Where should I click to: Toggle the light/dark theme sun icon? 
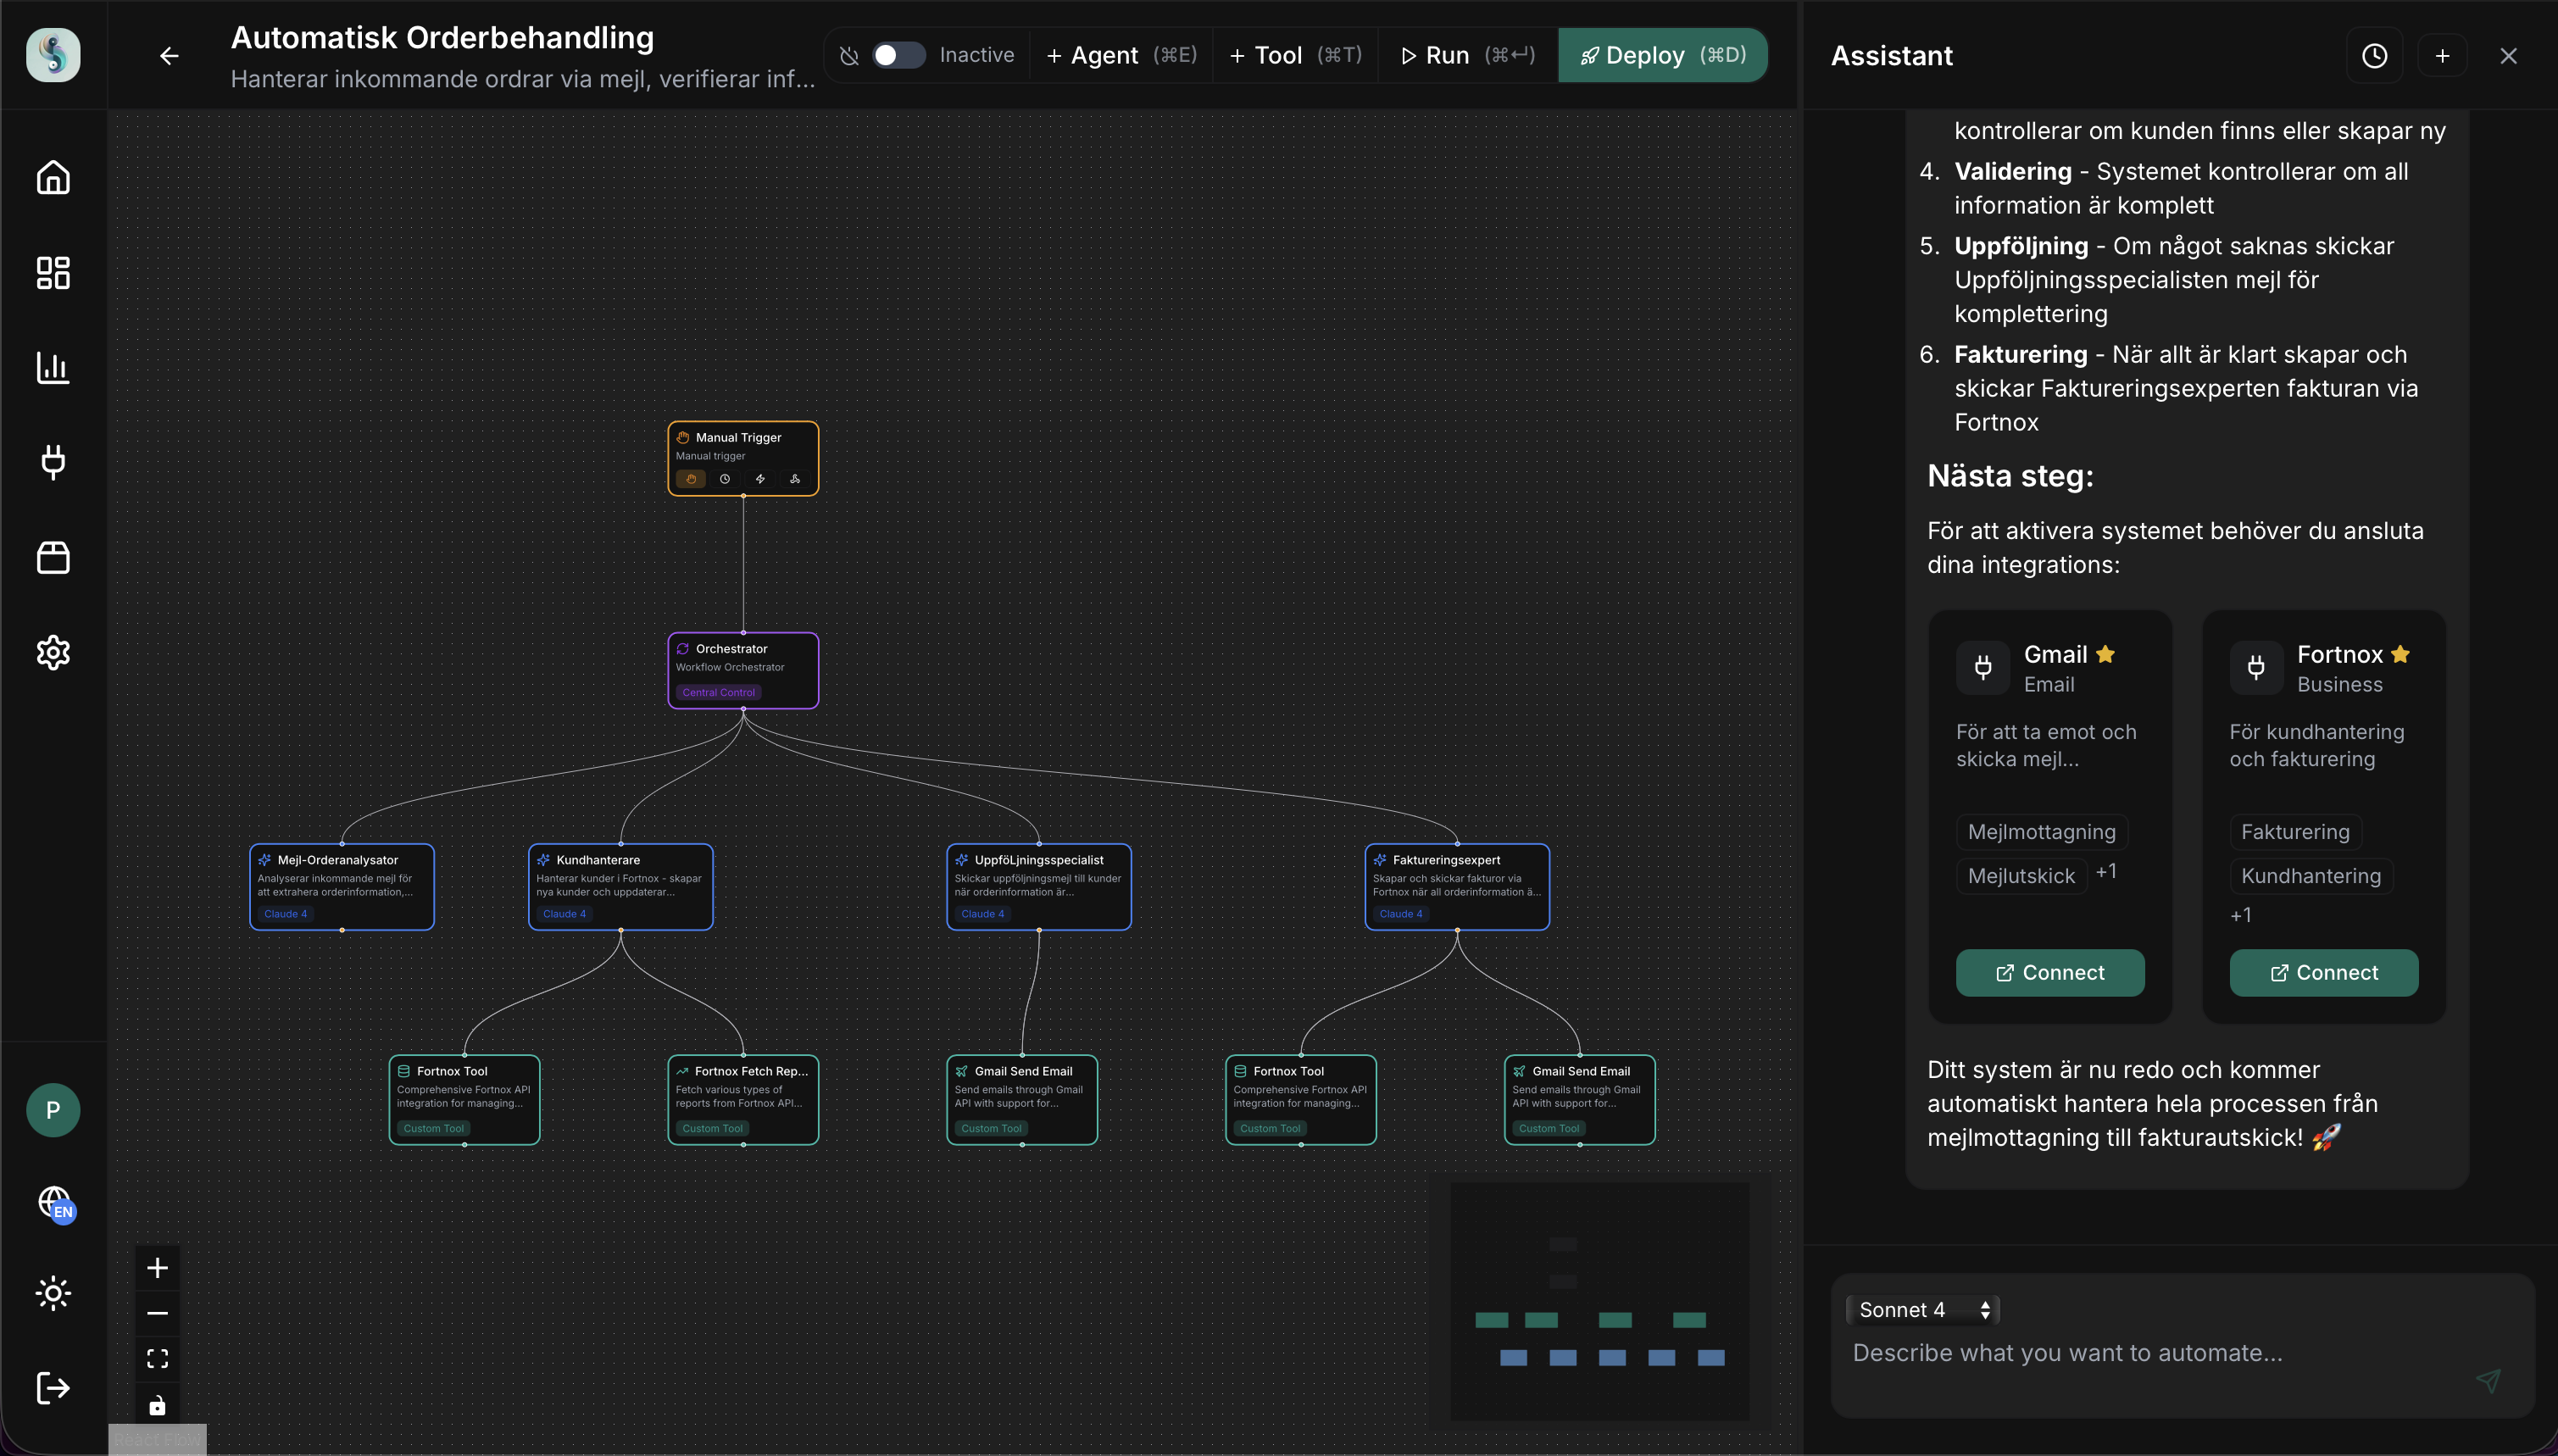[53, 1293]
